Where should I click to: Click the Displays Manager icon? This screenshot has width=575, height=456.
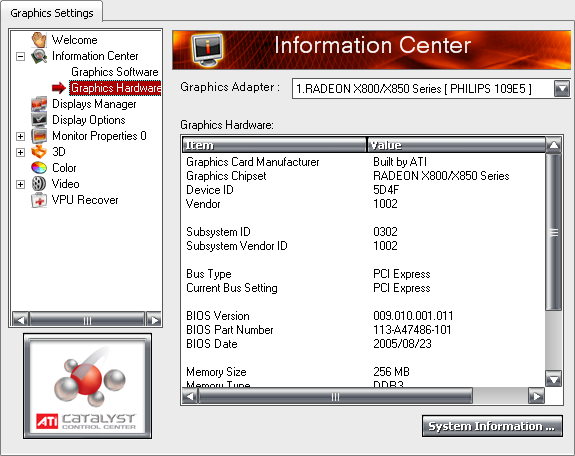pyautogui.click(x=39, y=104)
